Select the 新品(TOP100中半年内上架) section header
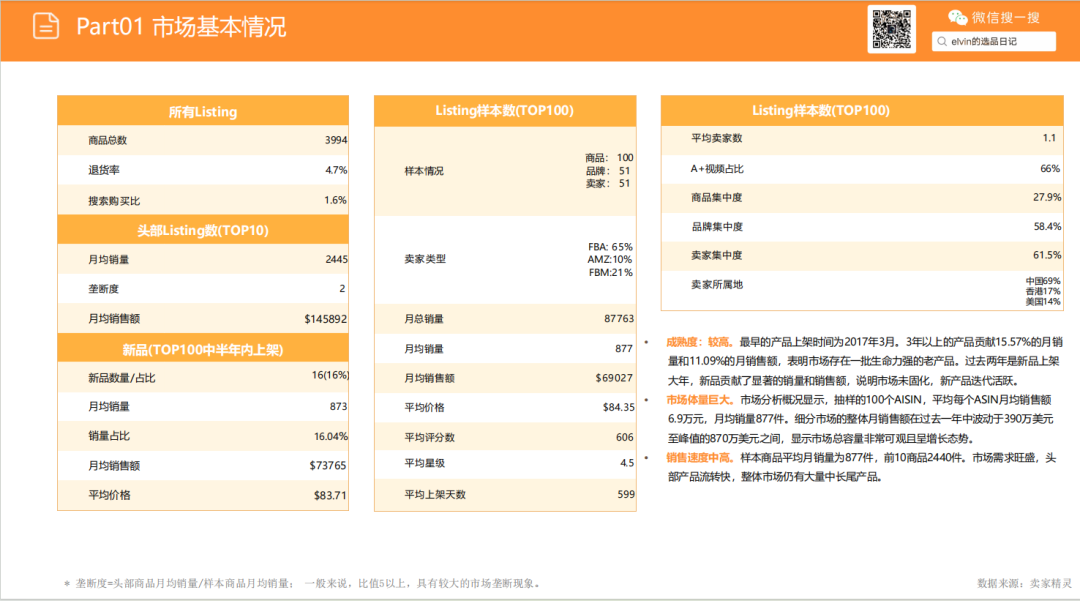Viewport: 1080px width, 601px height. coord(203,347)
